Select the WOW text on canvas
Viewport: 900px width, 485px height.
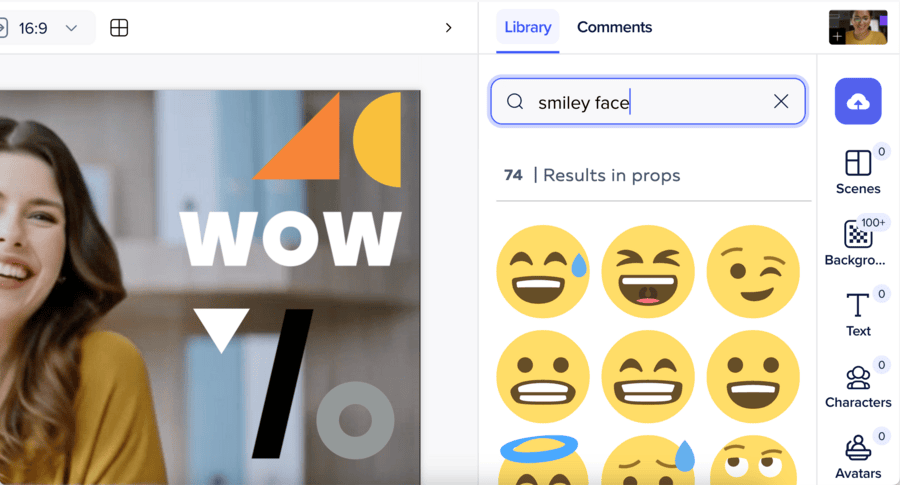coord(290,239)
